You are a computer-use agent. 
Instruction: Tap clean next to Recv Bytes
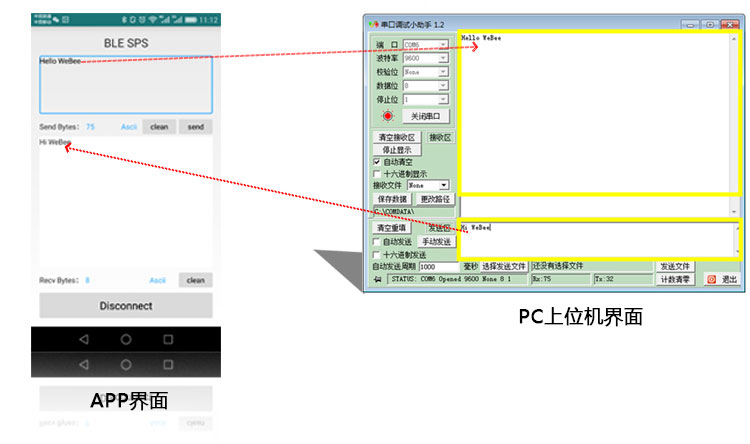pos(196,280)
